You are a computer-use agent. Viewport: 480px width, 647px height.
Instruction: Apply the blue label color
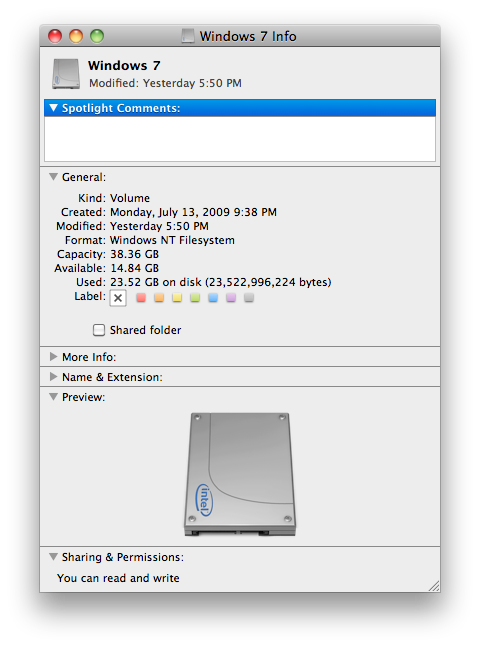tap(213, 298)
